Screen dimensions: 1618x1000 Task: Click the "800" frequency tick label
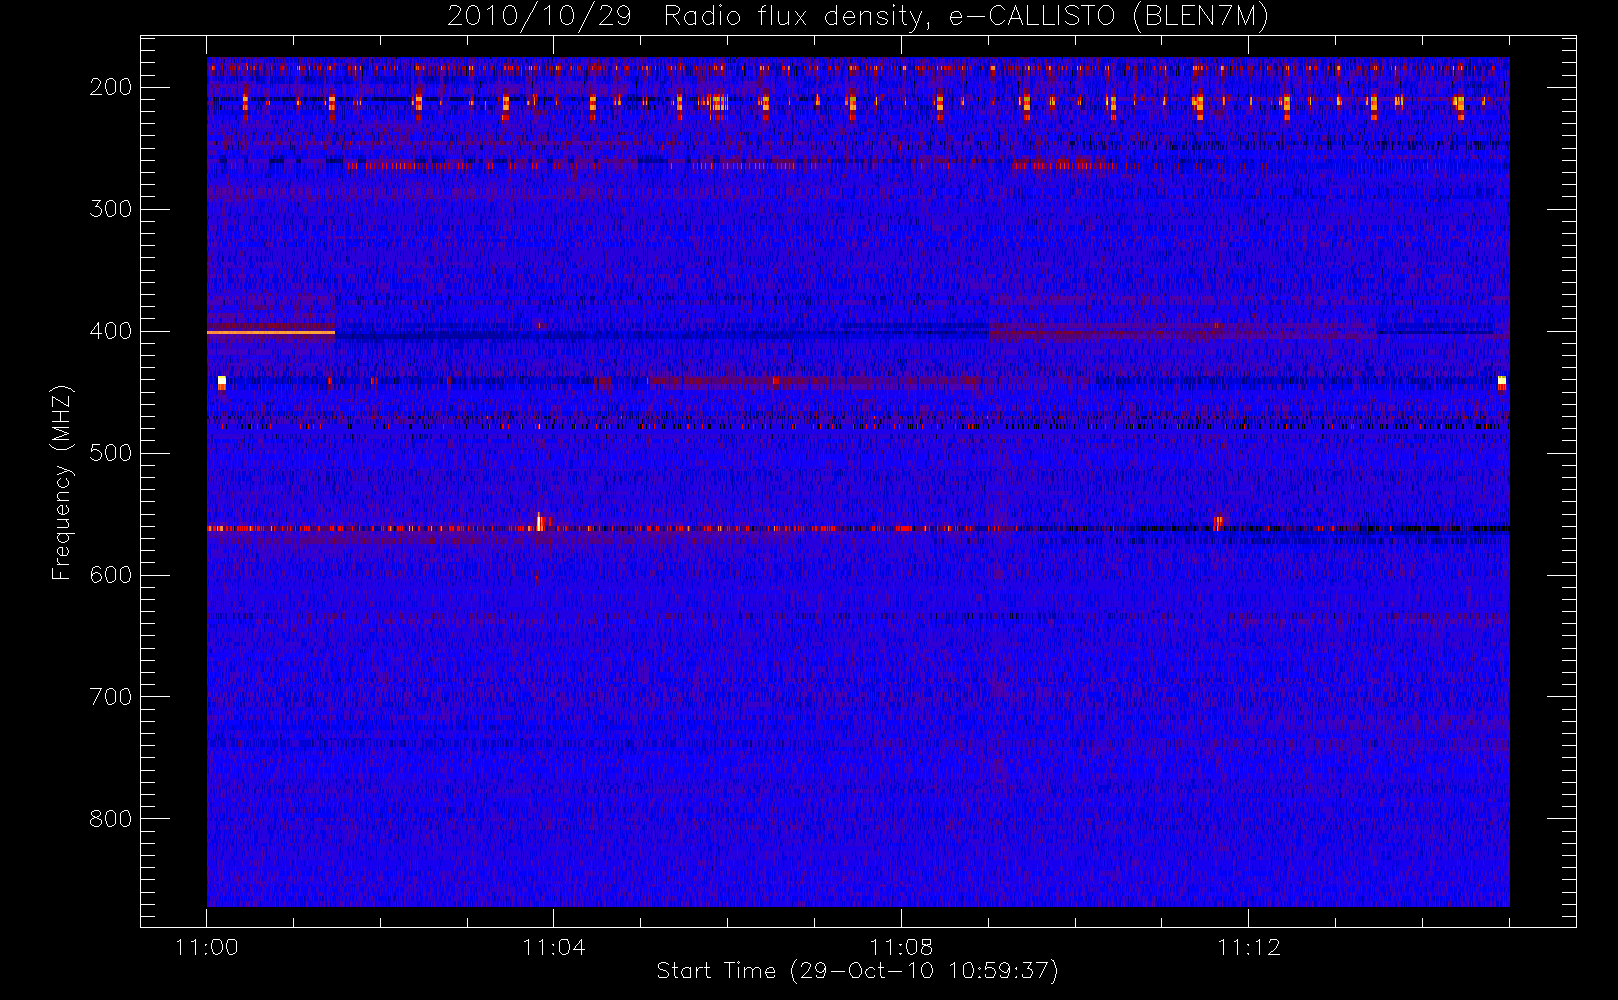coord(111,819)
